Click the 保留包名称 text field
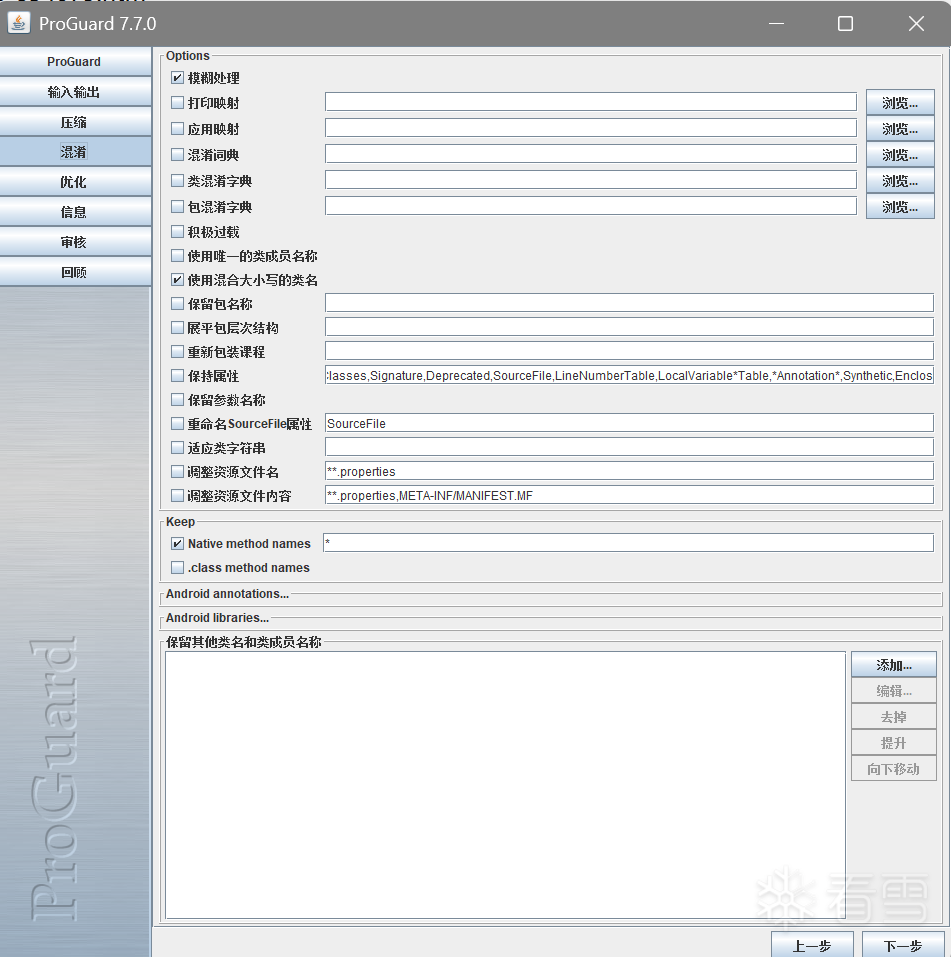The width and height of the screenshot is (951, 957). point(629,303)
